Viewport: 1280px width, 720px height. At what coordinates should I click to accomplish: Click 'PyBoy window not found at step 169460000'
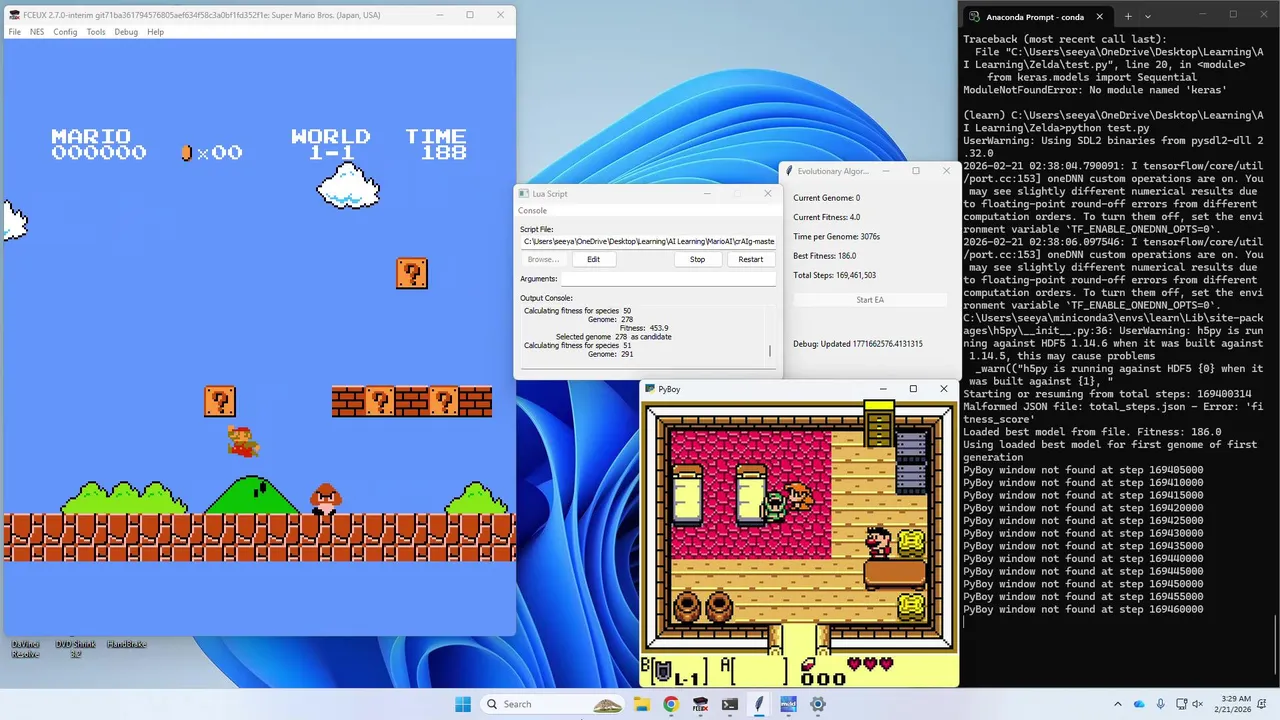pyautogui.click(x=1083, y=609)
